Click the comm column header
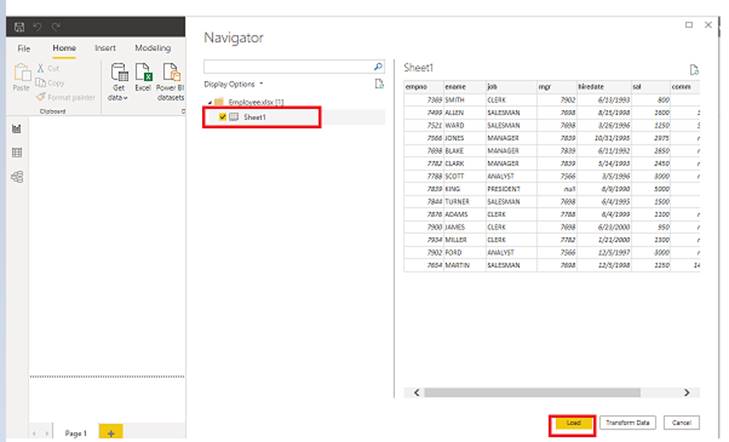The width and height of the screenshot is (729, 442). pyautogui.click(x=685, y=87)
